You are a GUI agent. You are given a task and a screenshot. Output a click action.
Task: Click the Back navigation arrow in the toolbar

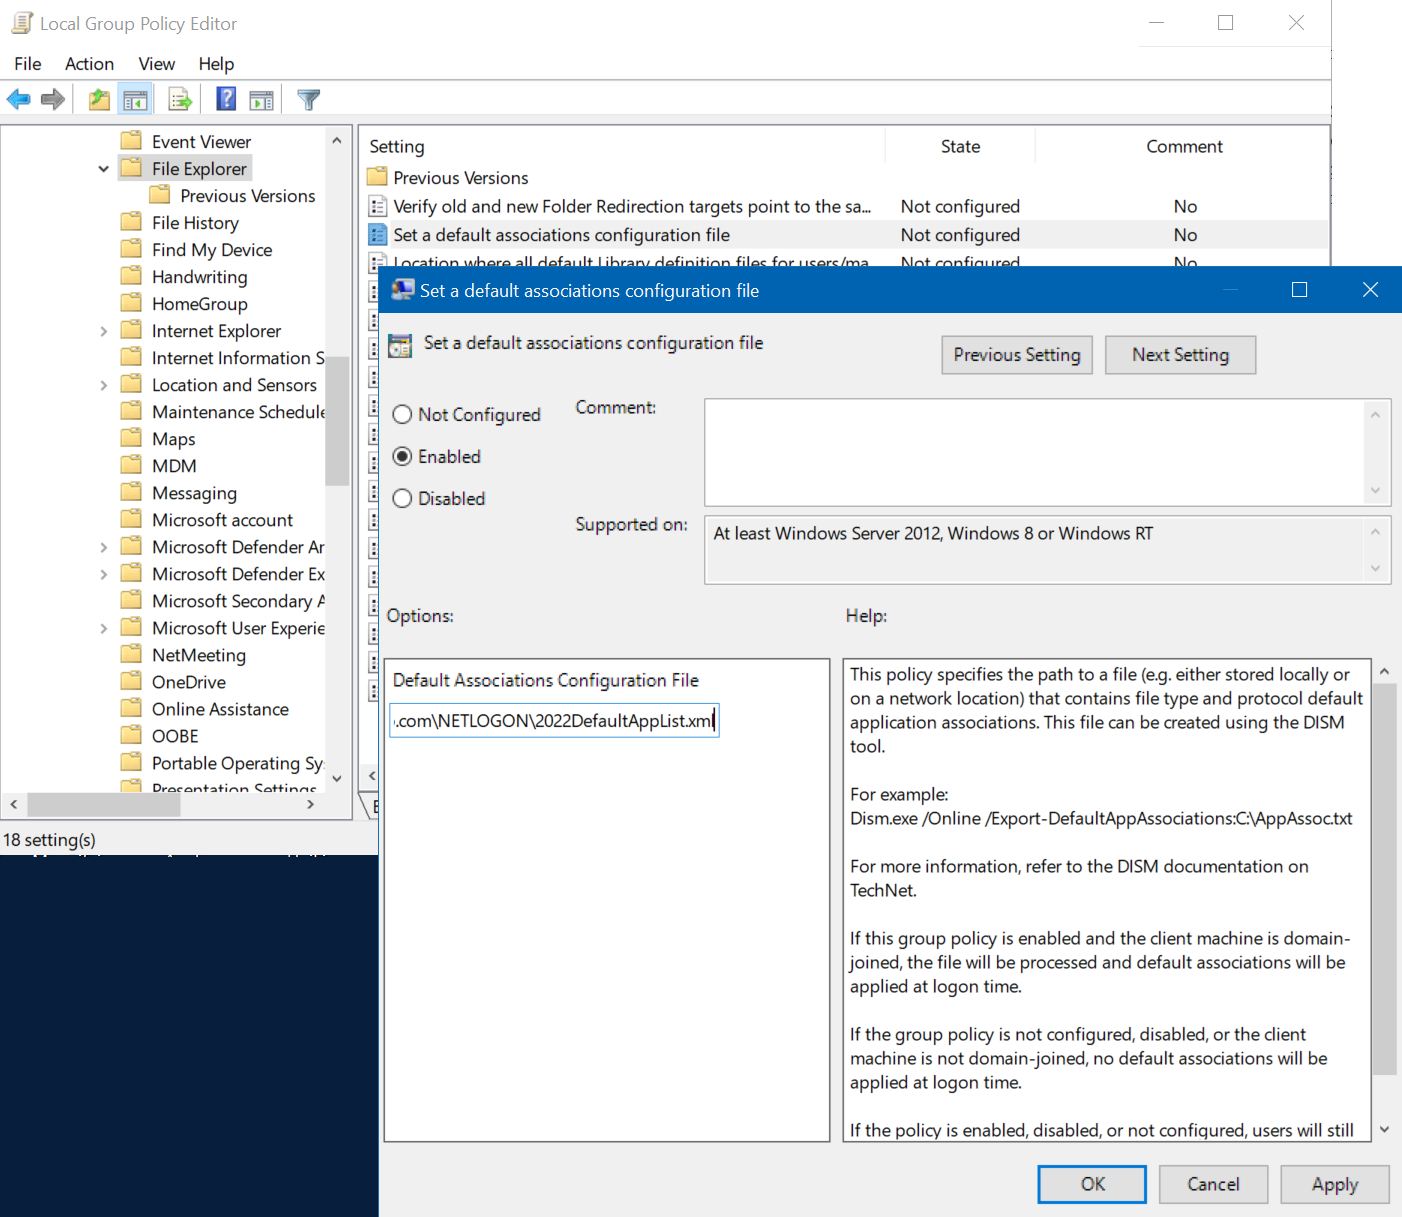pyautogui.click(x=18, y=99)
